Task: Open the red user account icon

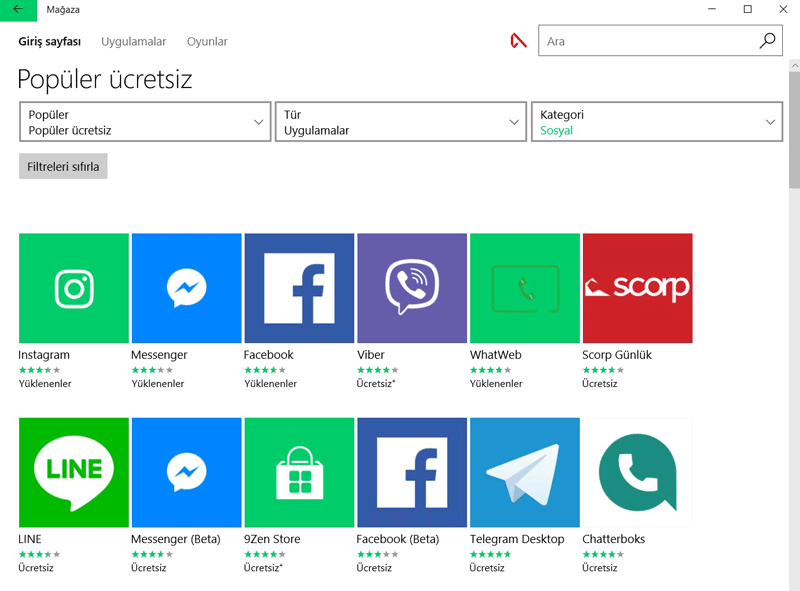Action: tap(518, 41)
